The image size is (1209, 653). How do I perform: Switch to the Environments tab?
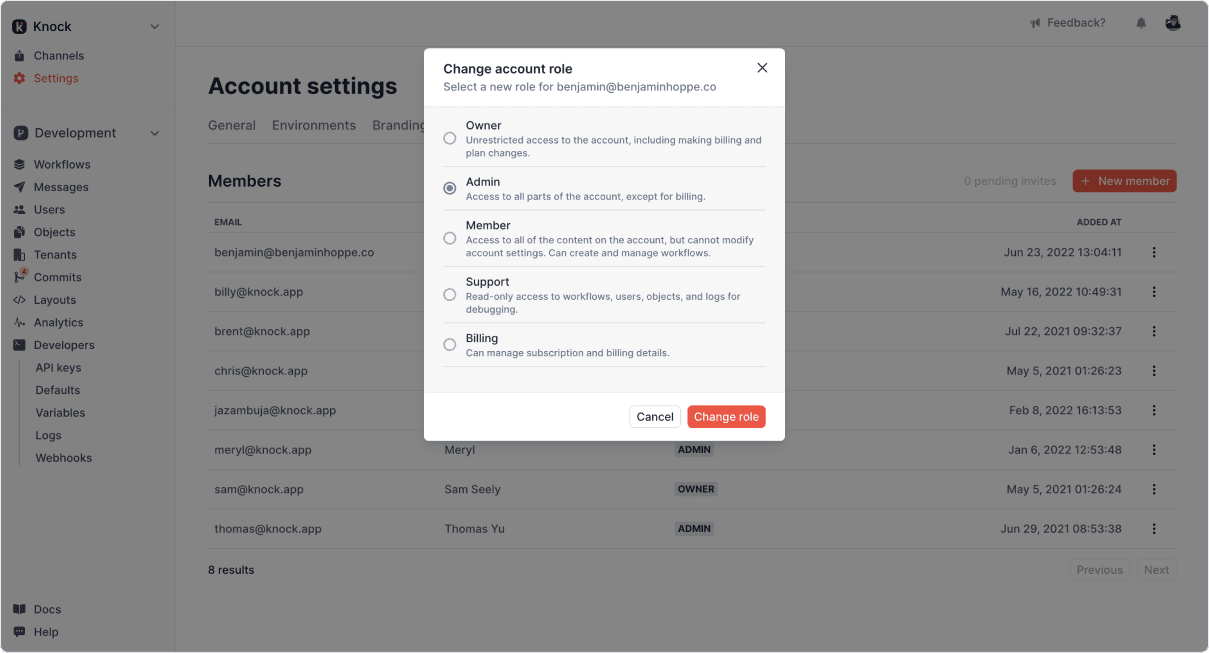[313, 125]
